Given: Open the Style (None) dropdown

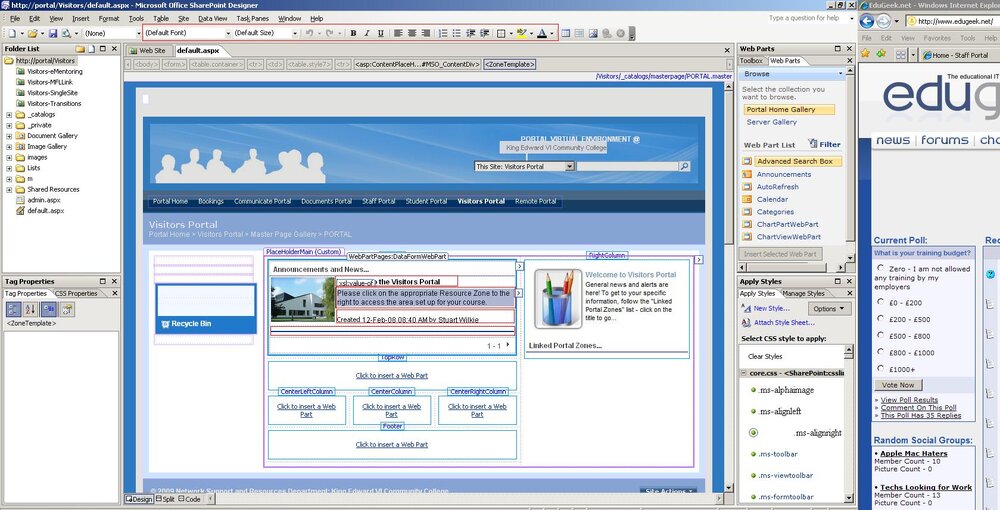Looking at the screenshot, I should (139, 33).
